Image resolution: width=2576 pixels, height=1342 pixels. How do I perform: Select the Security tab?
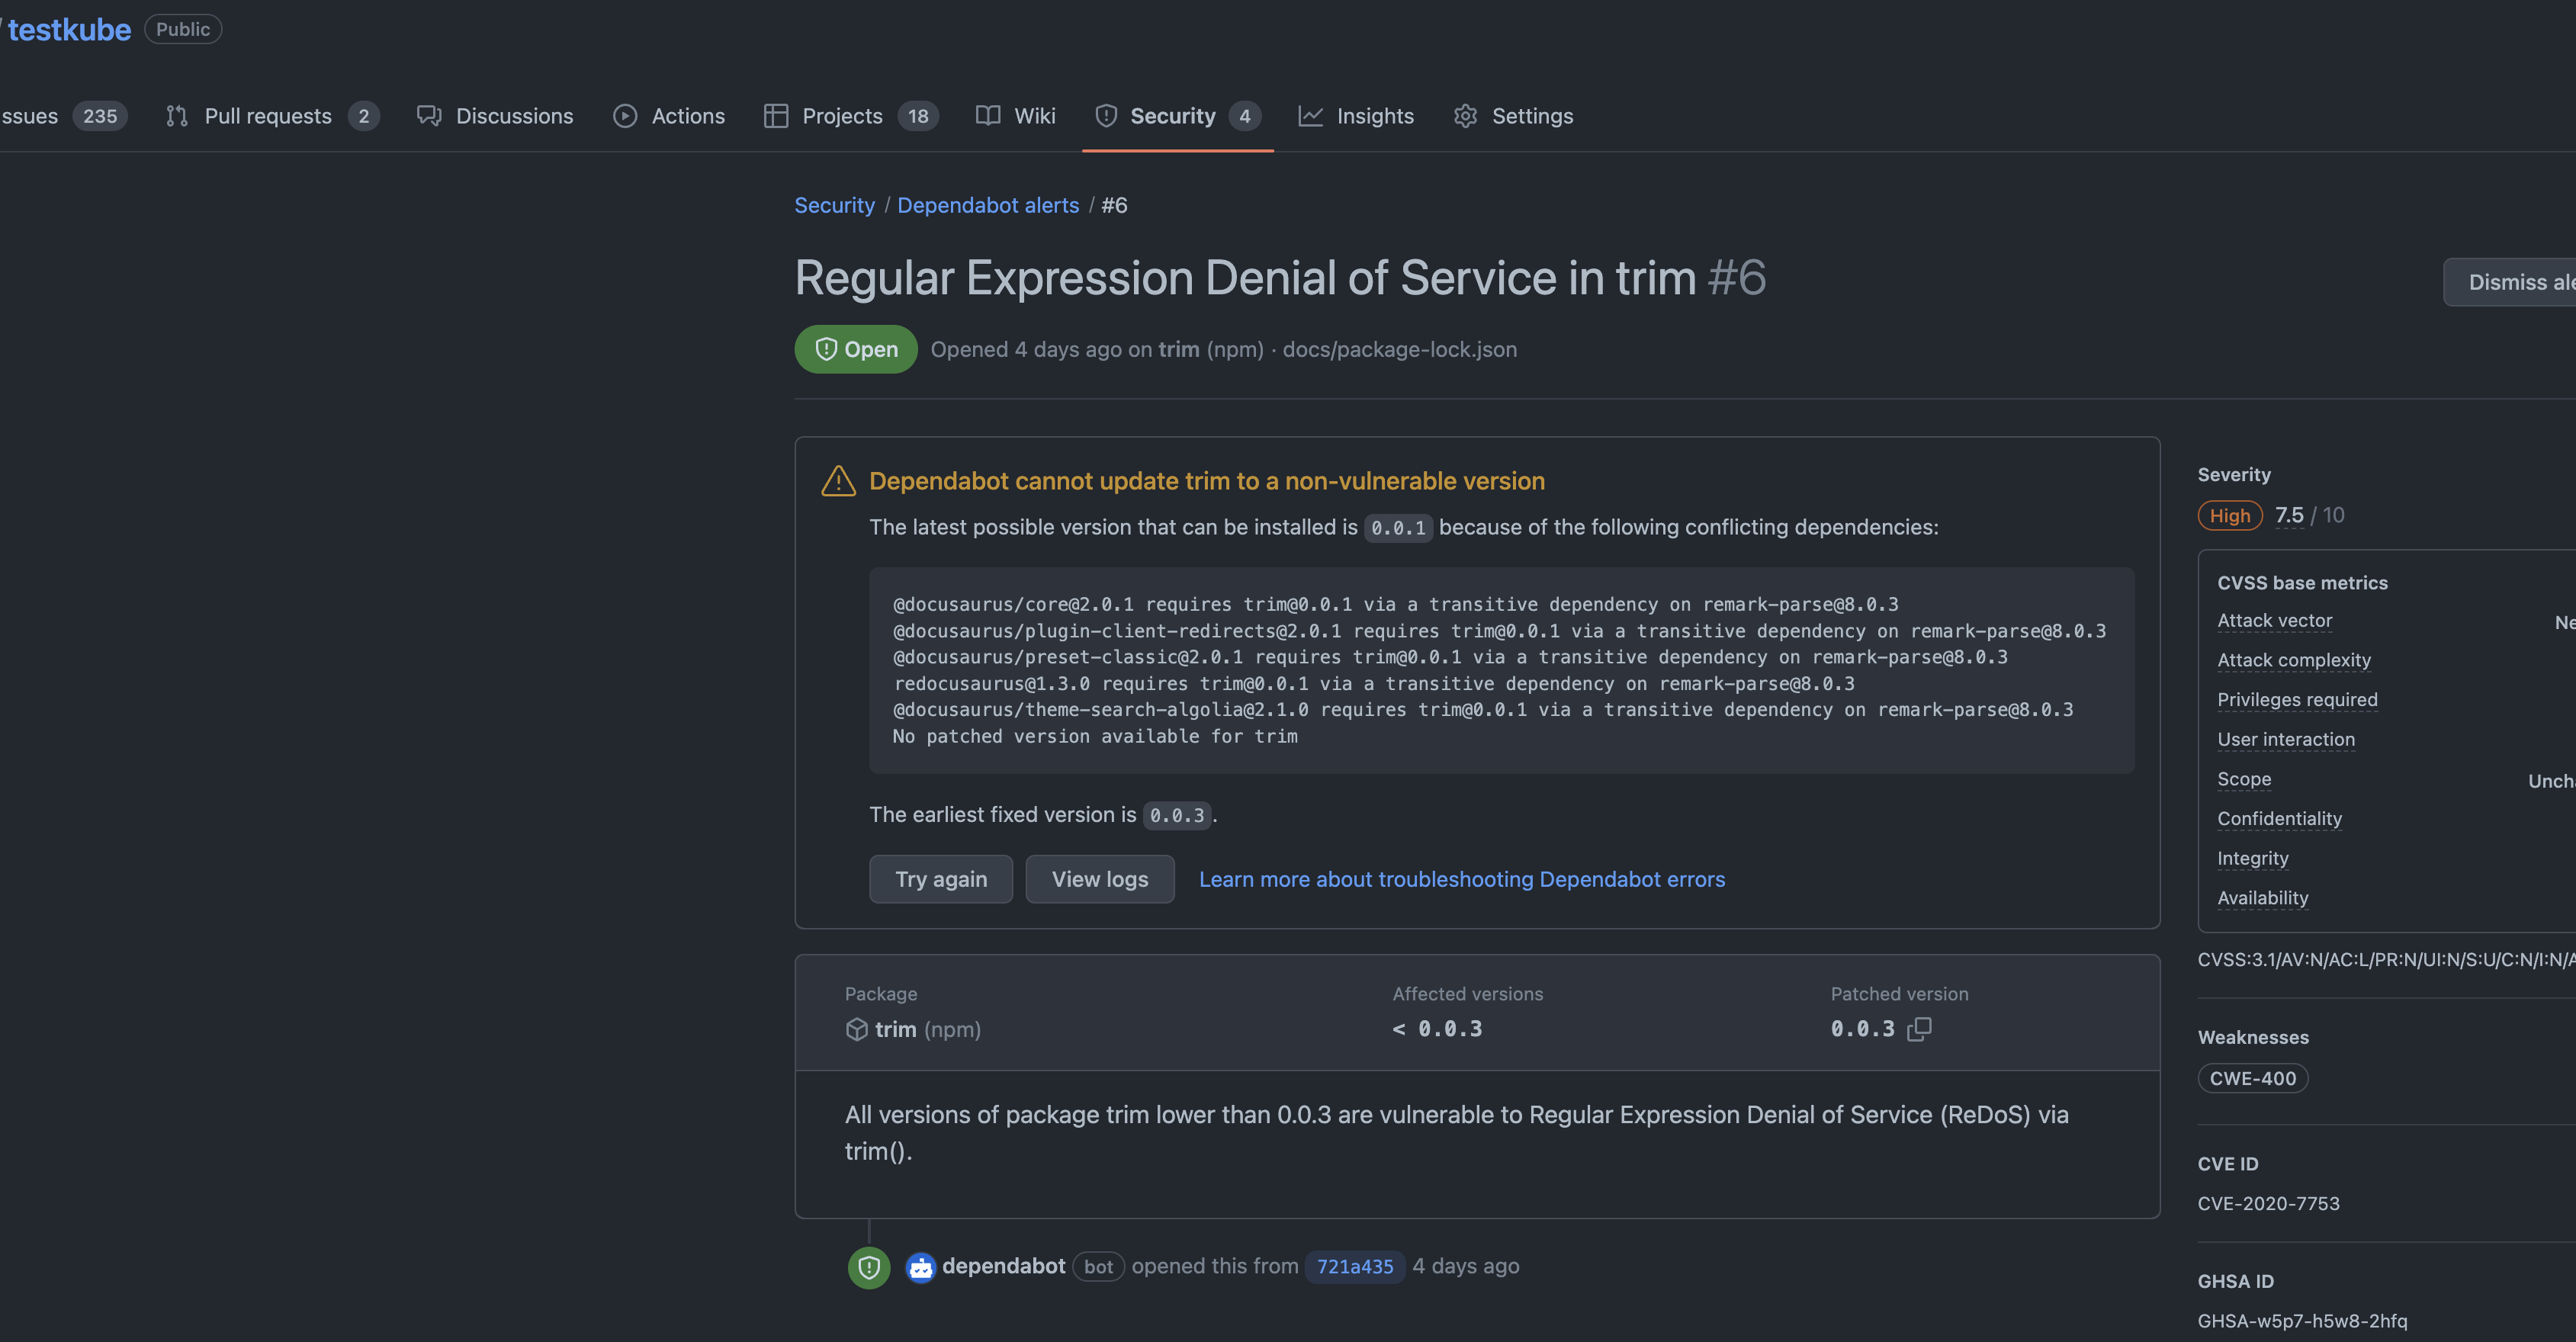click(1178, 116)
